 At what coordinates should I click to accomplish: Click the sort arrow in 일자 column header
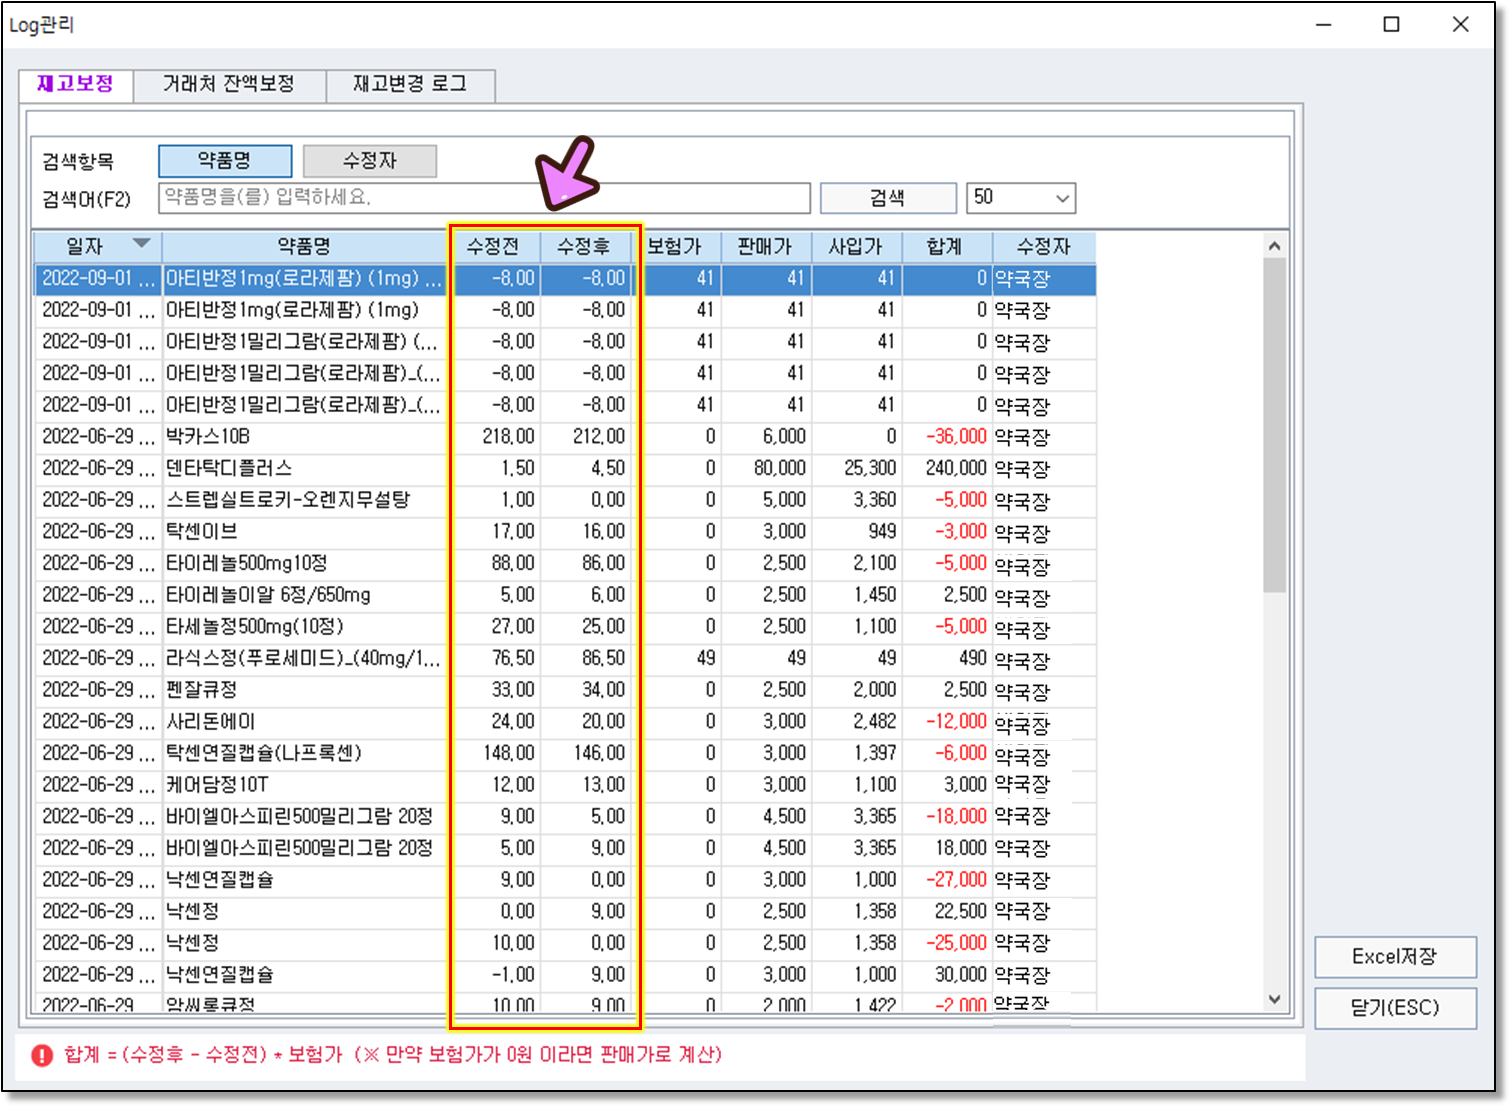141,244
